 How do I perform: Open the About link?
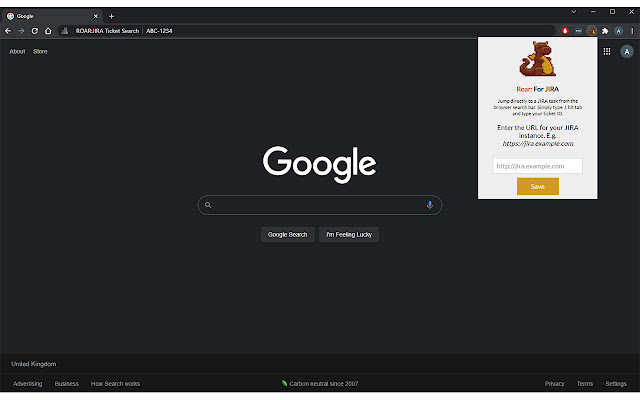tap(17, 51)
